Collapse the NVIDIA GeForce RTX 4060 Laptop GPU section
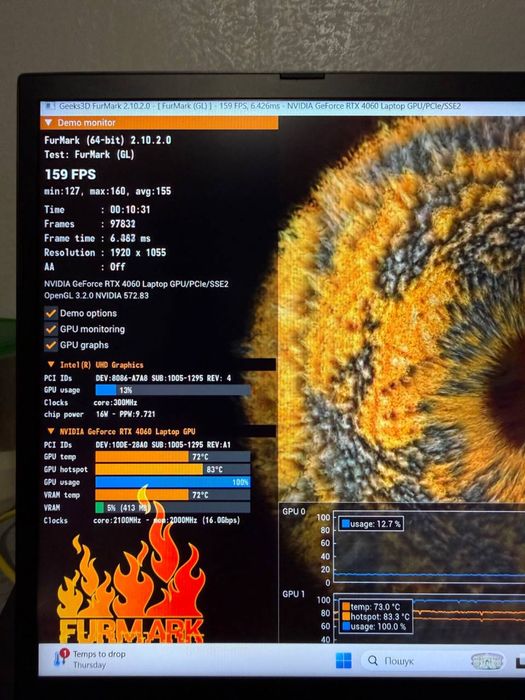This screenshot has width=525, height=700. click(x=51, y=431)
